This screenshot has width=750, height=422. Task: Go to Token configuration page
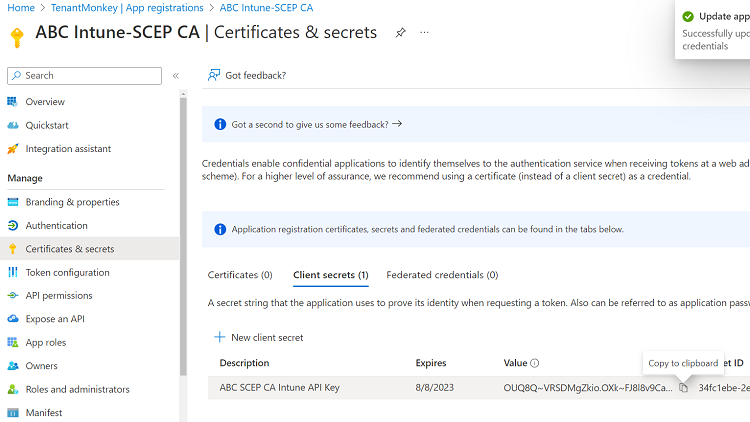(67, 272)
